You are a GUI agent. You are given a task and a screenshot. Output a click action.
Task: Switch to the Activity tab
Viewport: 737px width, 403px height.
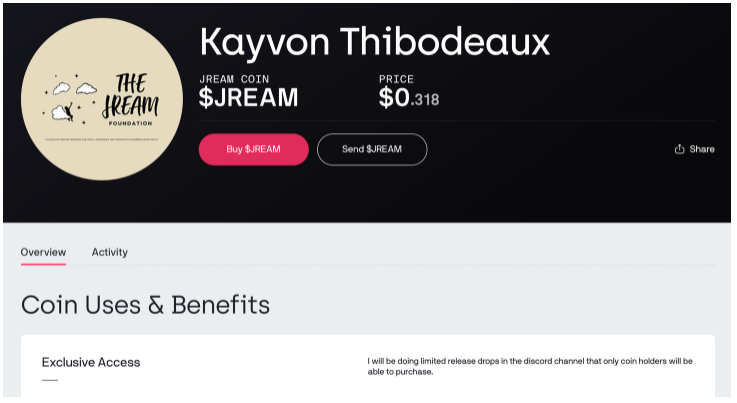110,253
